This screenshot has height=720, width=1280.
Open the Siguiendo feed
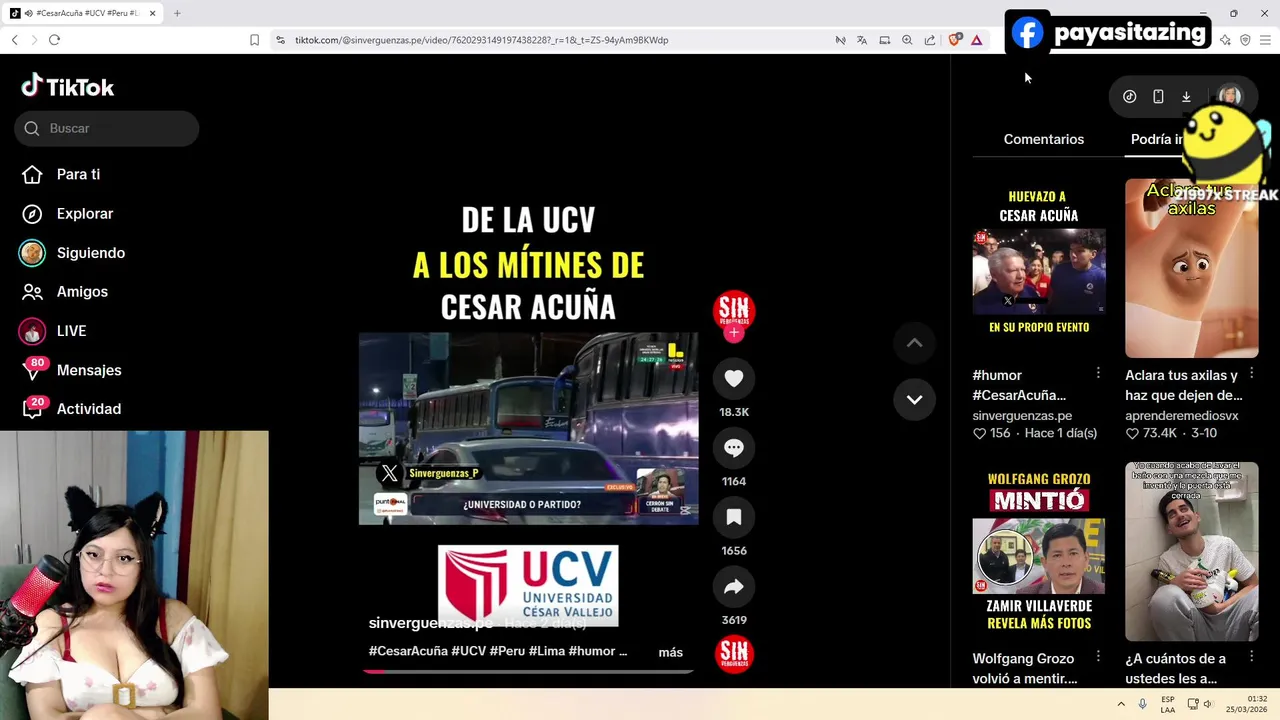click(x=73, y=253)
